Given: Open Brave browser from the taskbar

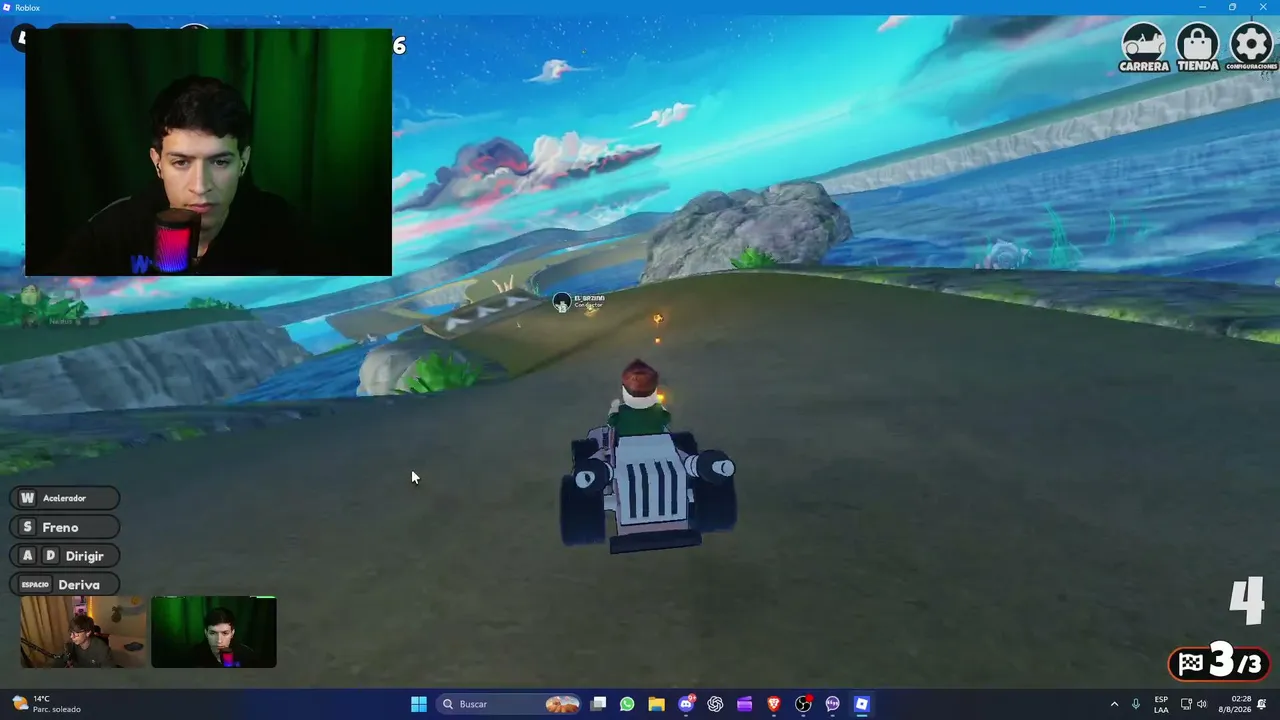Looking at the screenshot, I should [x=774, y=704].
